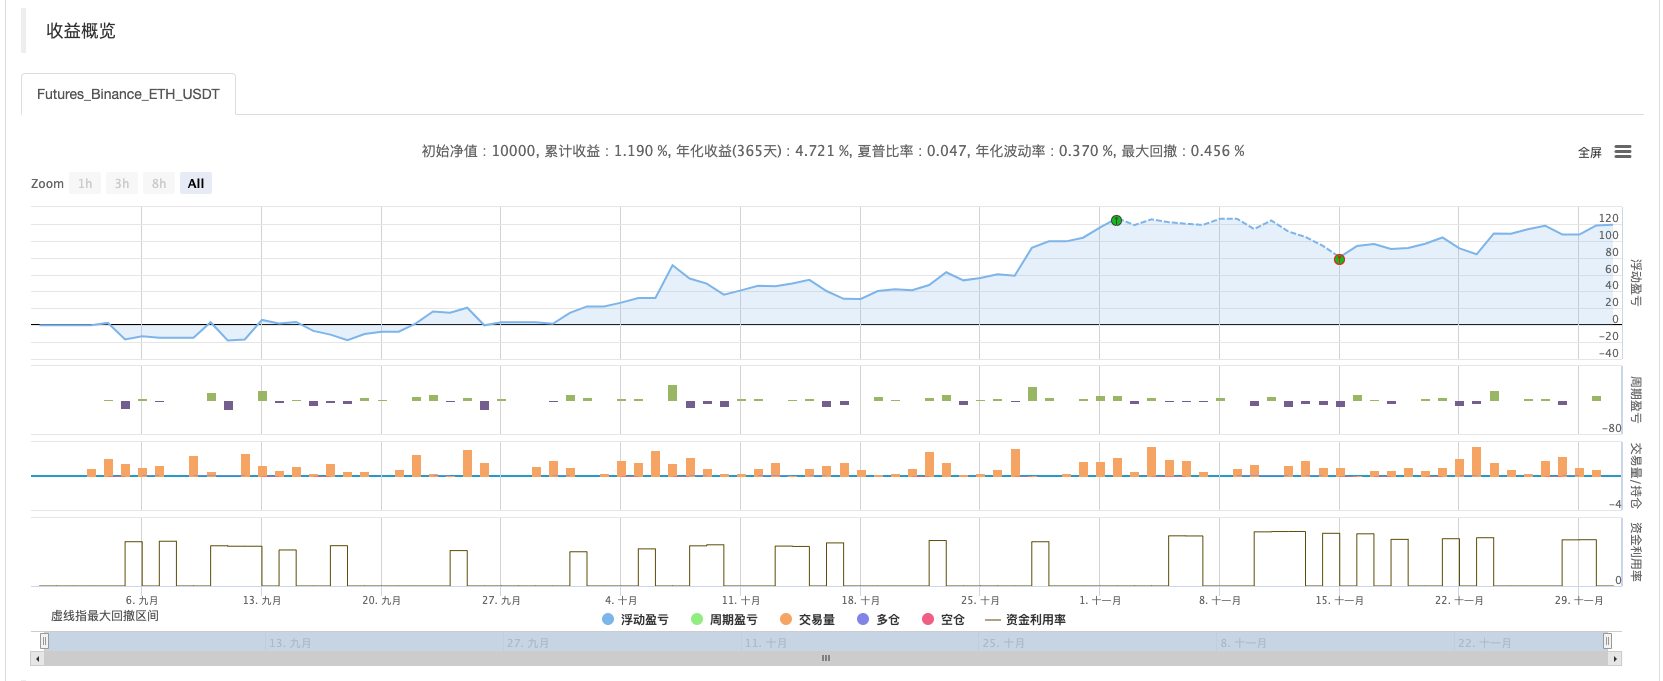1663x681 pixels.
Task: Click the red max drawdown end marker
Action: point(1339,260)
